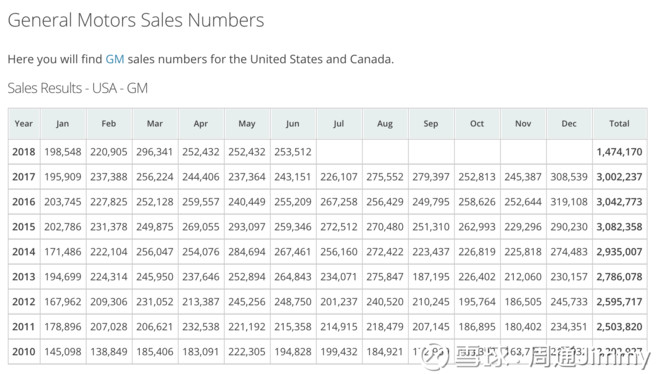Click the Jan column header
Image resolution: width=660 pixels, height=374 pixels.
pyautogui.click(x=63, y=124)
